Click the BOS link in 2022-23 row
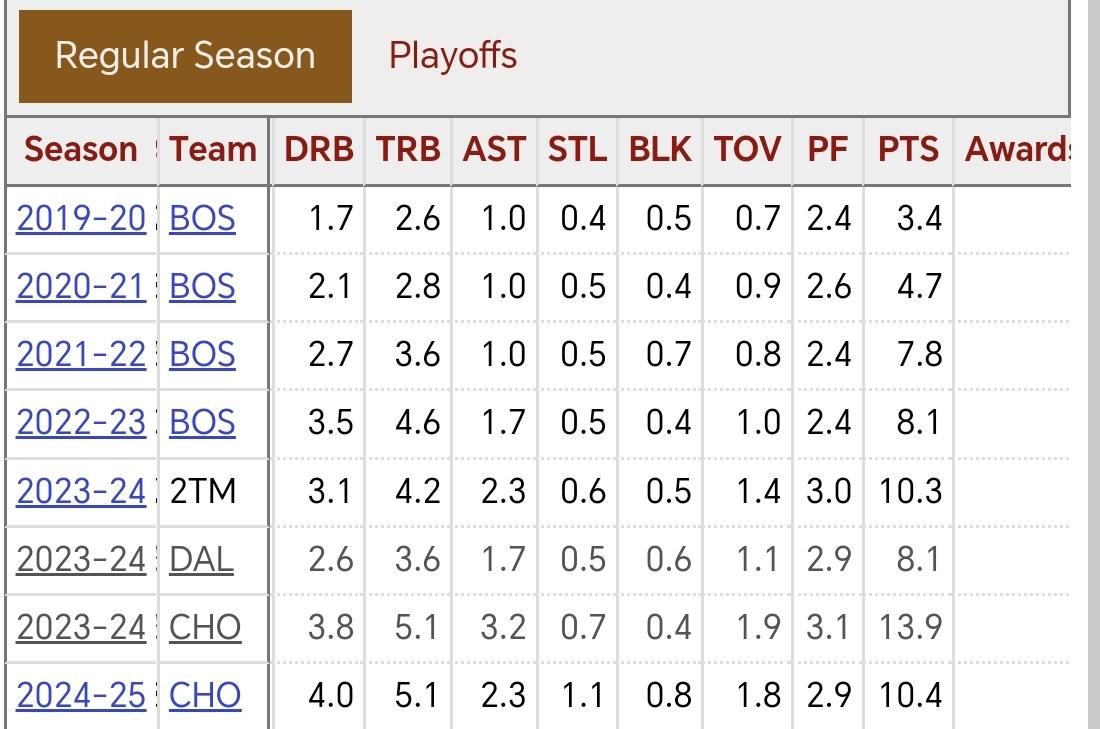This screenshot has height=729, width=1100. tap(202, 422)
